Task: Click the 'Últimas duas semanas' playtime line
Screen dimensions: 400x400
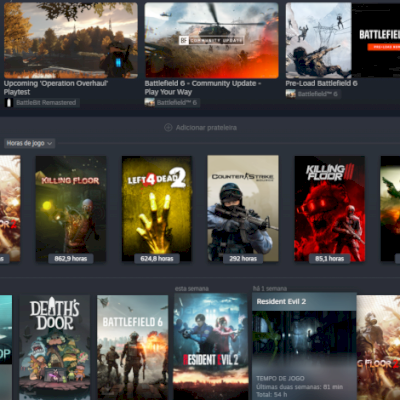Action: tap(299, 387)
